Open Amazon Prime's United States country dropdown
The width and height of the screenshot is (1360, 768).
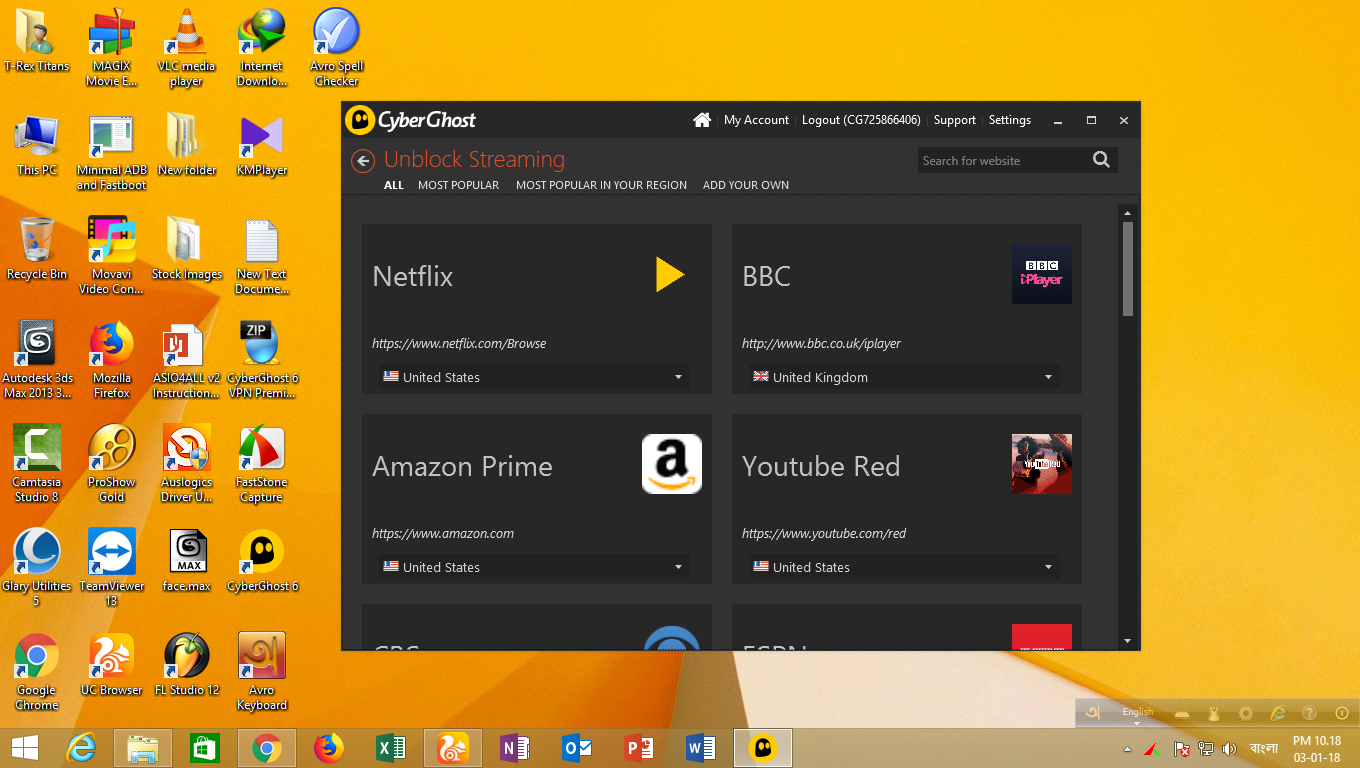(534, 567)
